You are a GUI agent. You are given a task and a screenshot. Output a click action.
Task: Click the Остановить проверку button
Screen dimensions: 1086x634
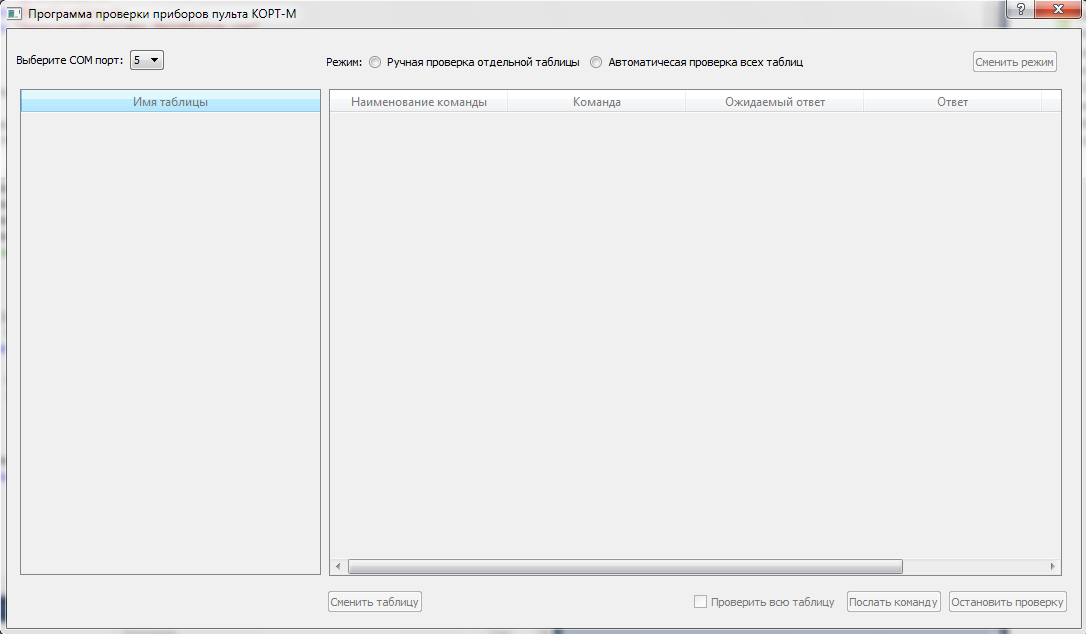point(1007,601)
